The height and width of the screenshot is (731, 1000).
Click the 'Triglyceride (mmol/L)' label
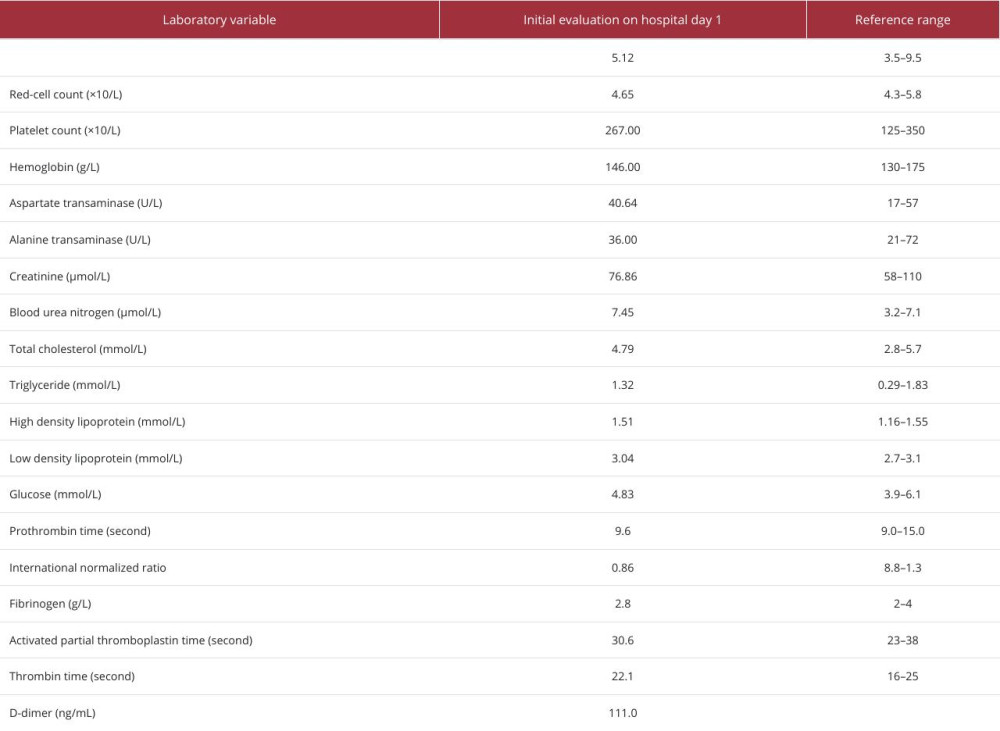pyautogui.click(x=64, y=385)
